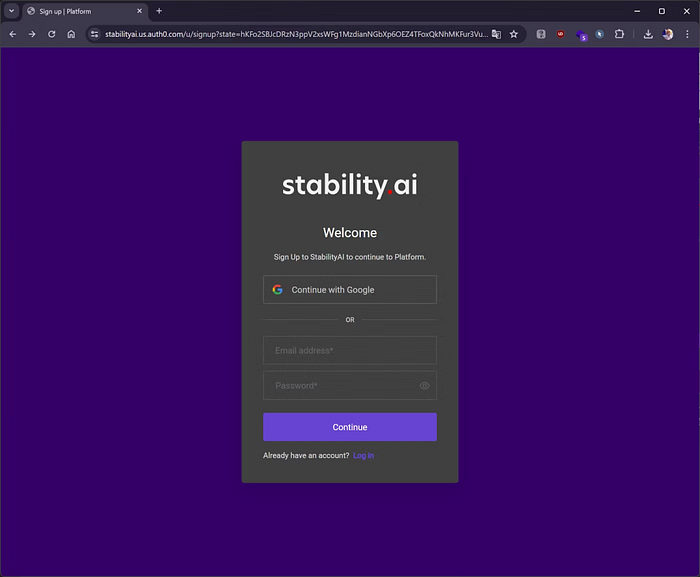The width and height of the screenshot is (700, 577).
Task: Click the URL in the address bar
Action: point(296,34)
